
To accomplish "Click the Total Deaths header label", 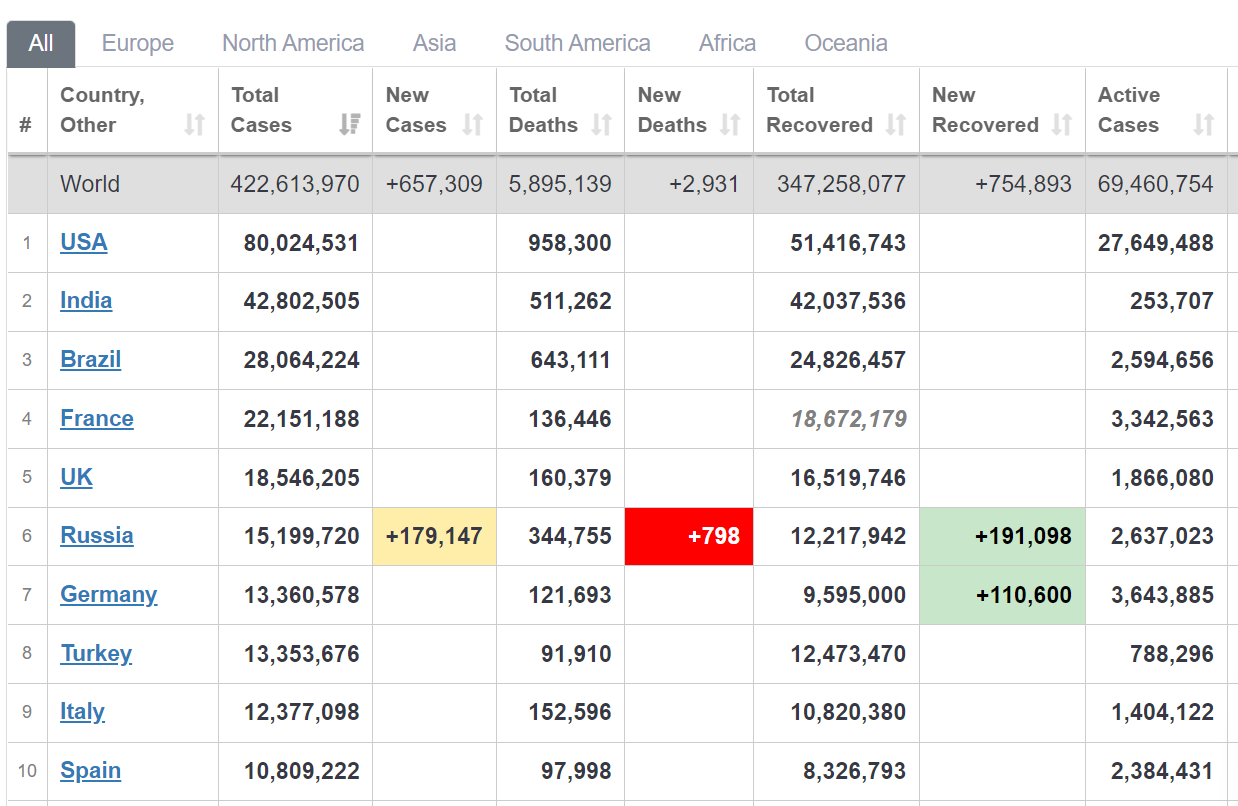I will [543, 110].
